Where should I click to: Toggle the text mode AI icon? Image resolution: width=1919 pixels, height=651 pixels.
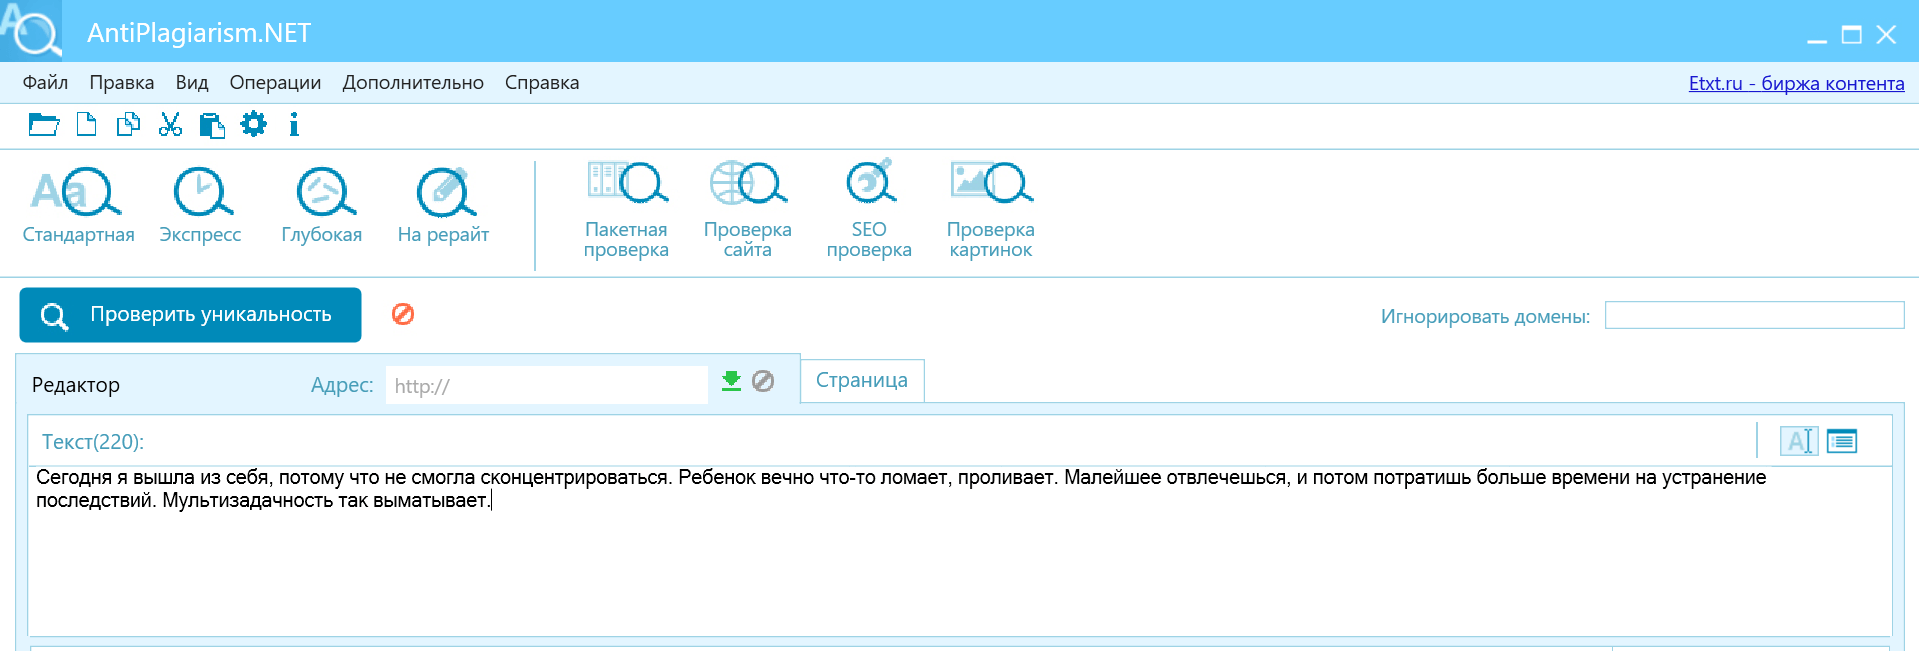coord(1799,441)
